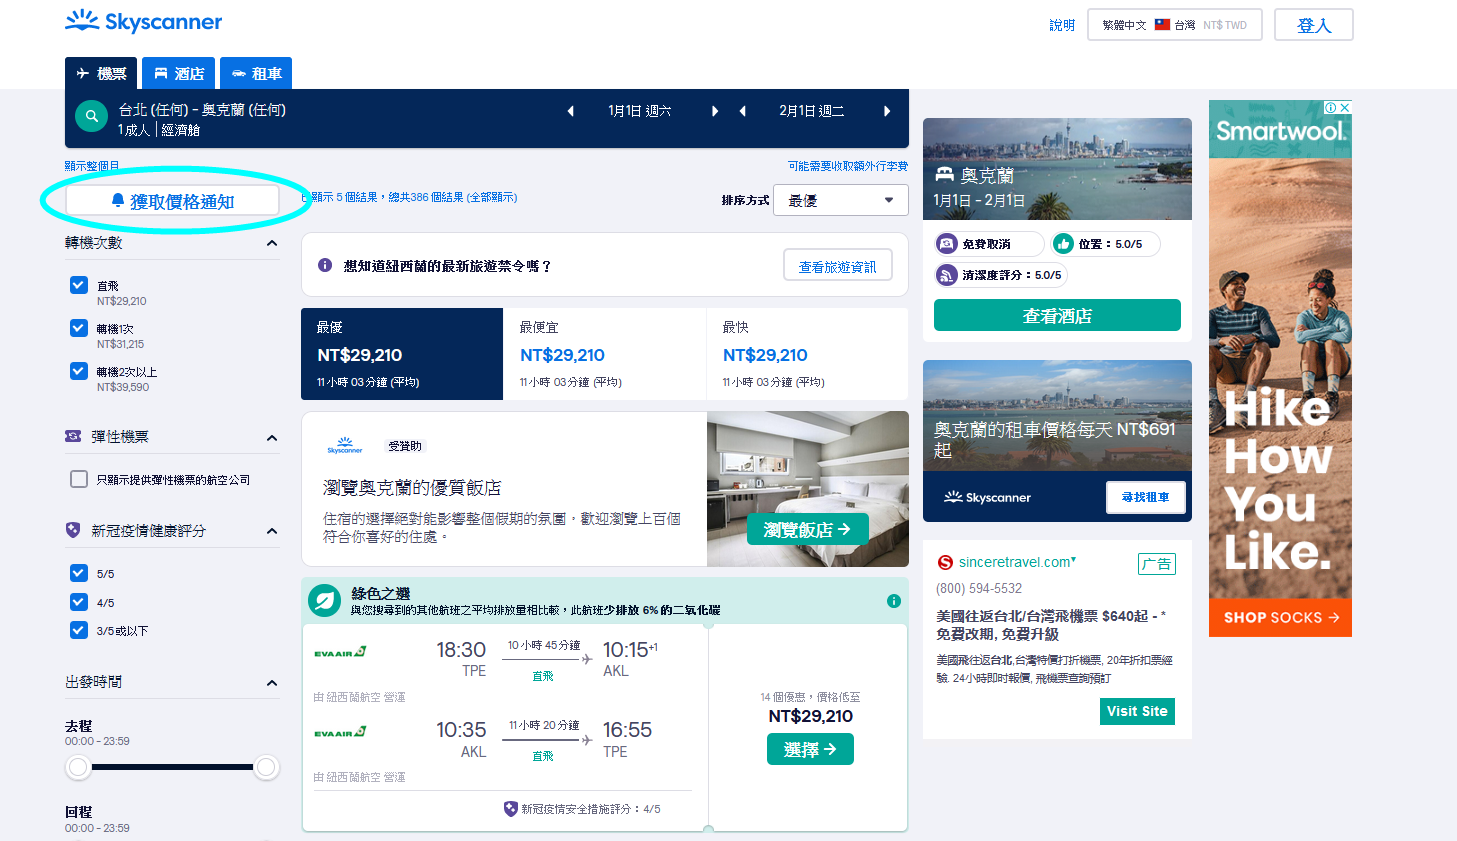Click the search magnifier icon
1457x841 pixels.
tap(91, 117)
